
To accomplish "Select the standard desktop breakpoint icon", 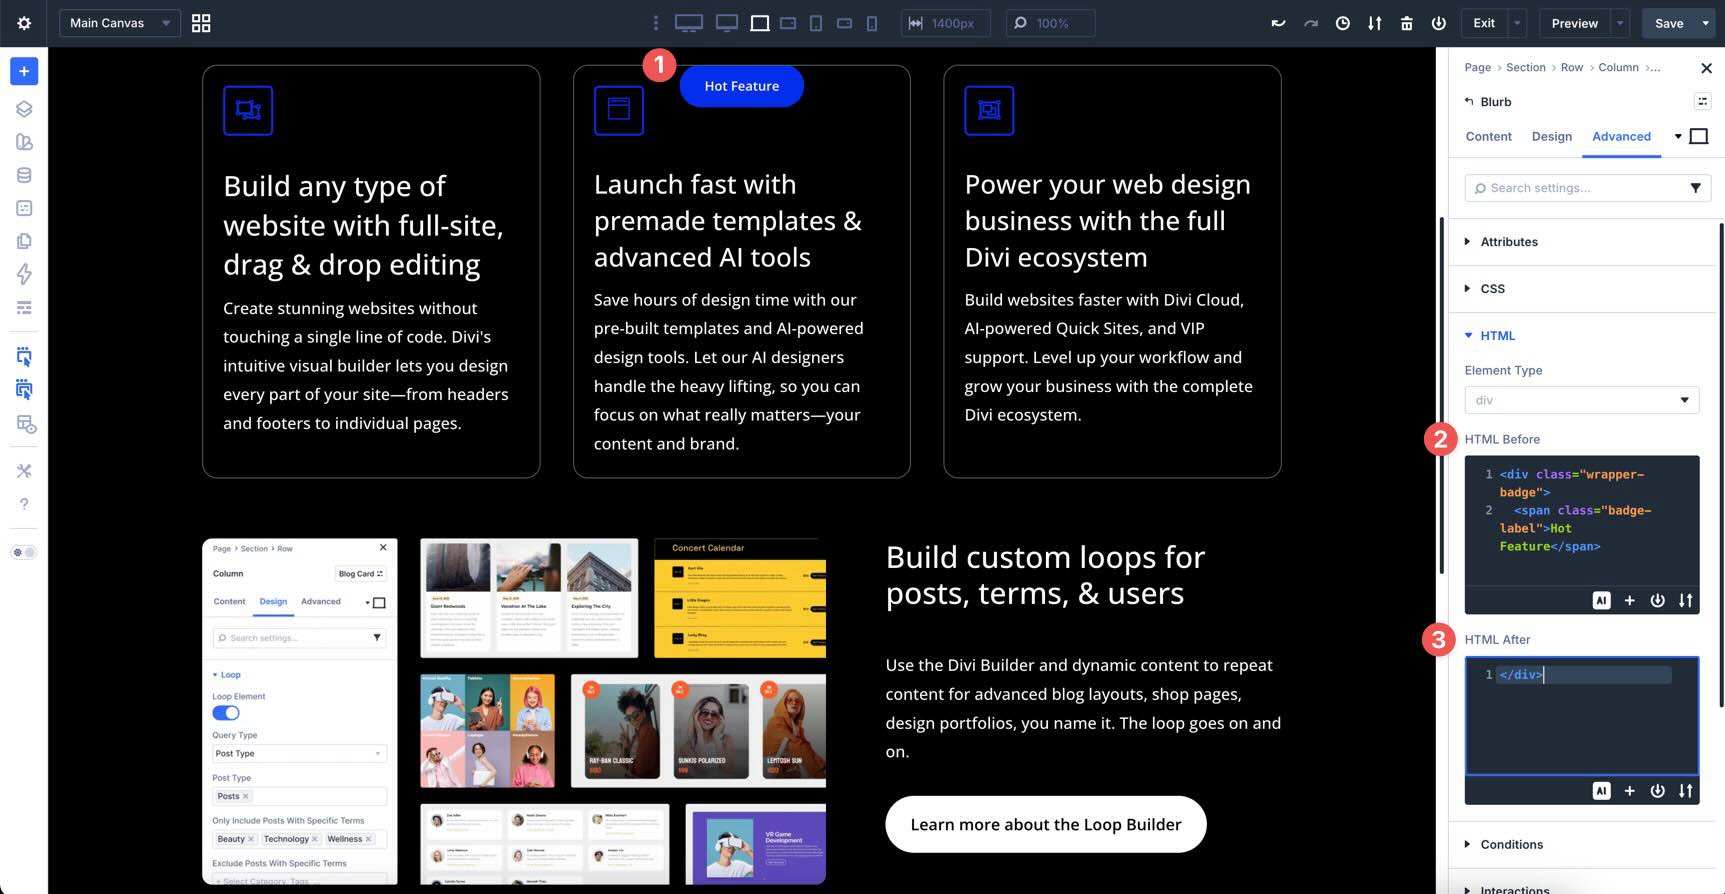I will click(727, 23).
